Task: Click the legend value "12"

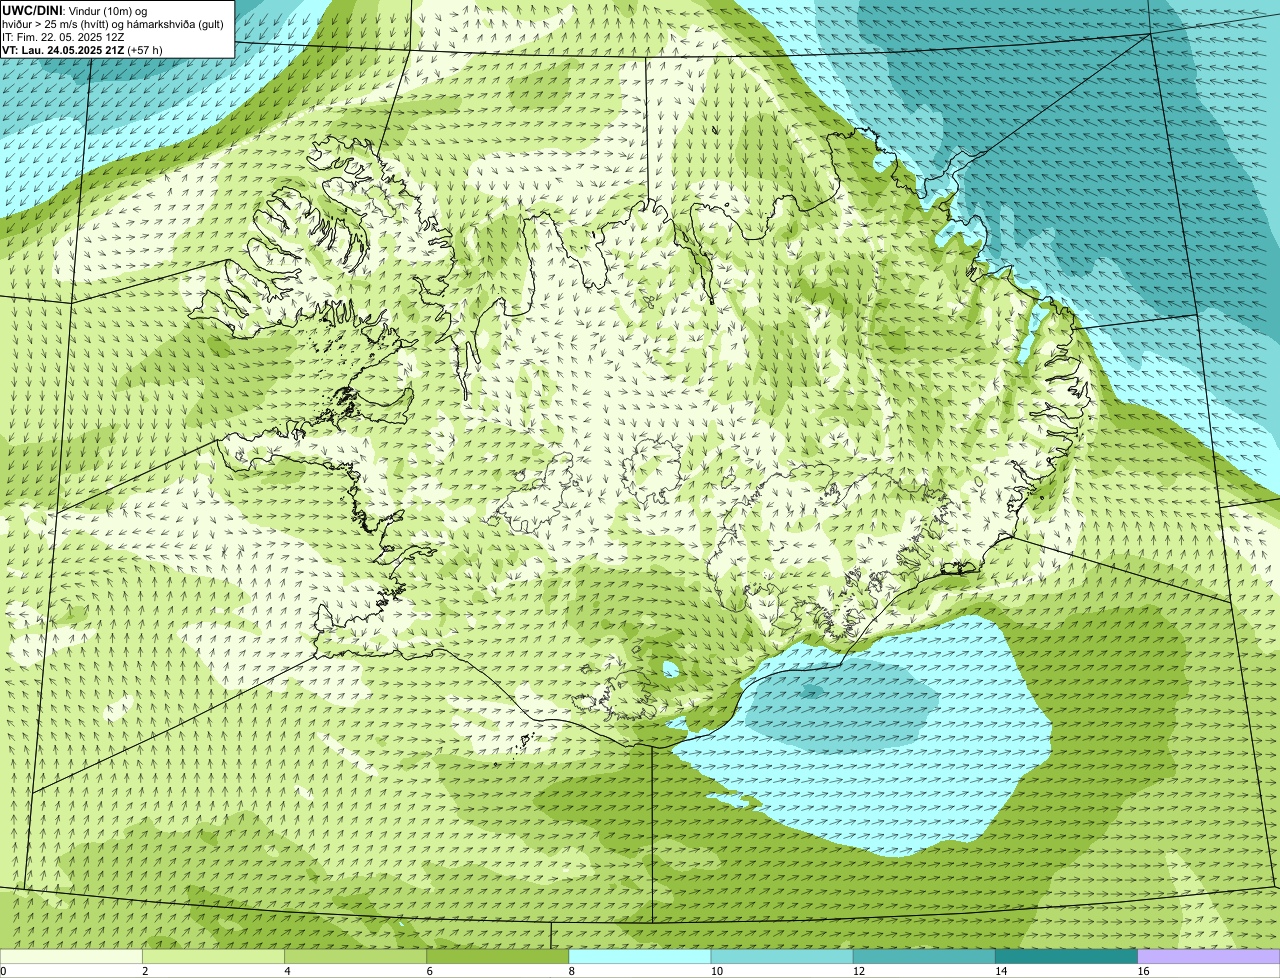Action: (859, 971)
